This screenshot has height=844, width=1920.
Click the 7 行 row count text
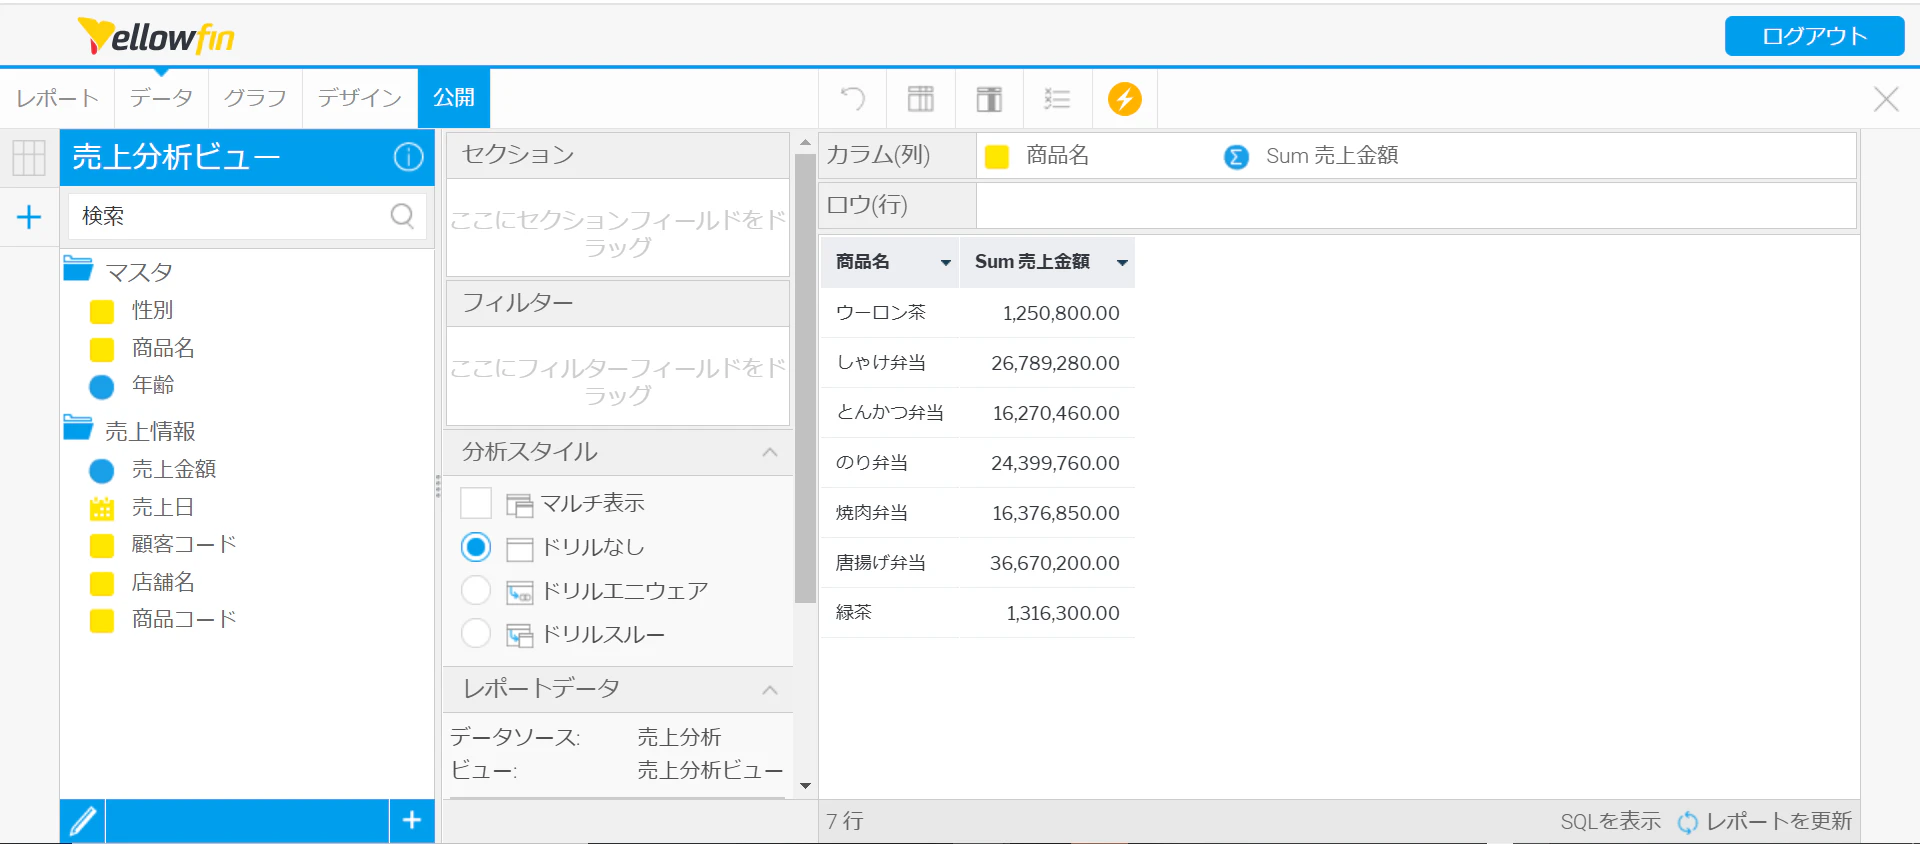(845, 821)
